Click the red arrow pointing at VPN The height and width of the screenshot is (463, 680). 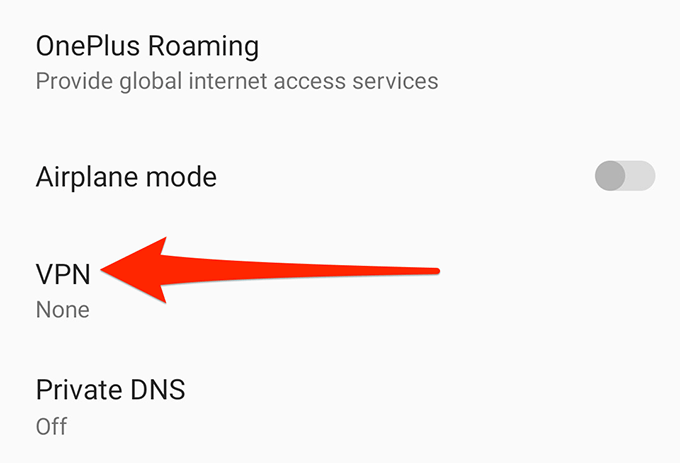[x=270, y=271]
